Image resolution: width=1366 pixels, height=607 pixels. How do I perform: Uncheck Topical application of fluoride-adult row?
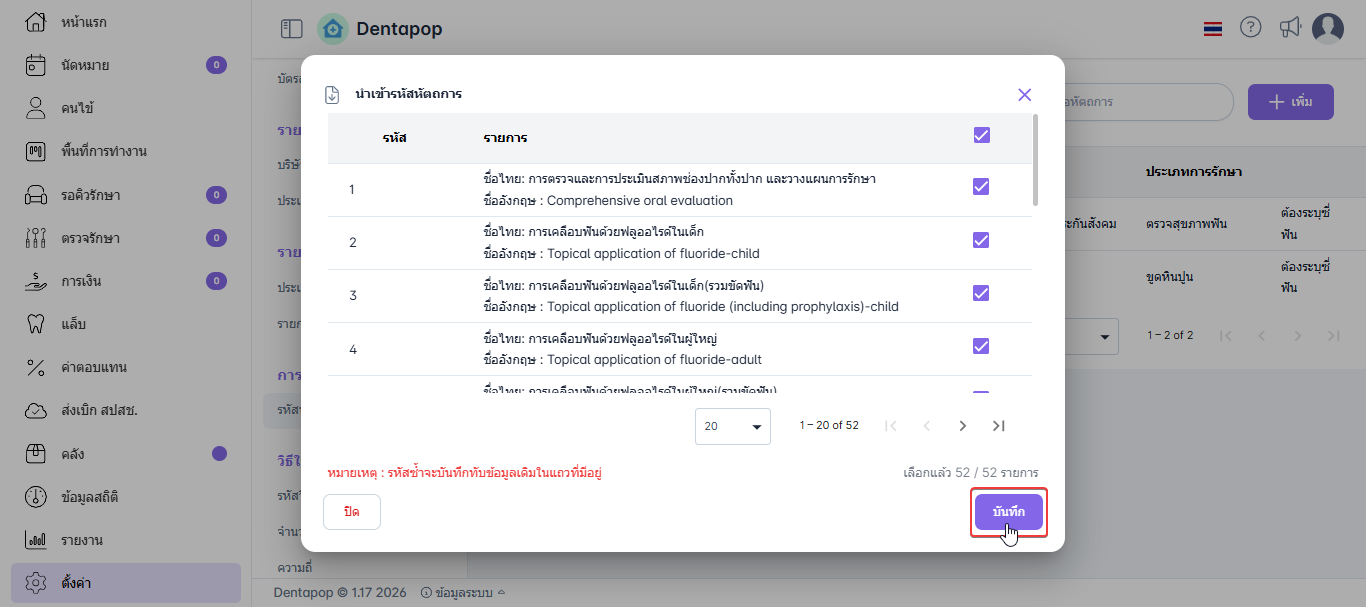click(981, 346)
